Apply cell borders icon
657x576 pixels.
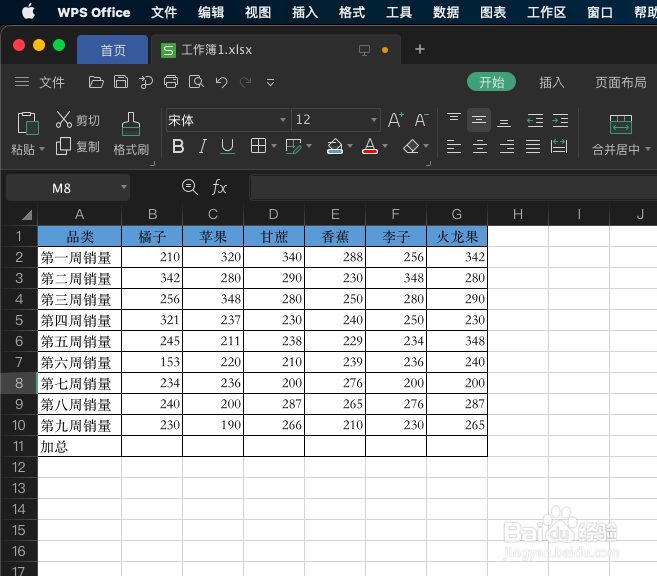click(x=258, y=146)
